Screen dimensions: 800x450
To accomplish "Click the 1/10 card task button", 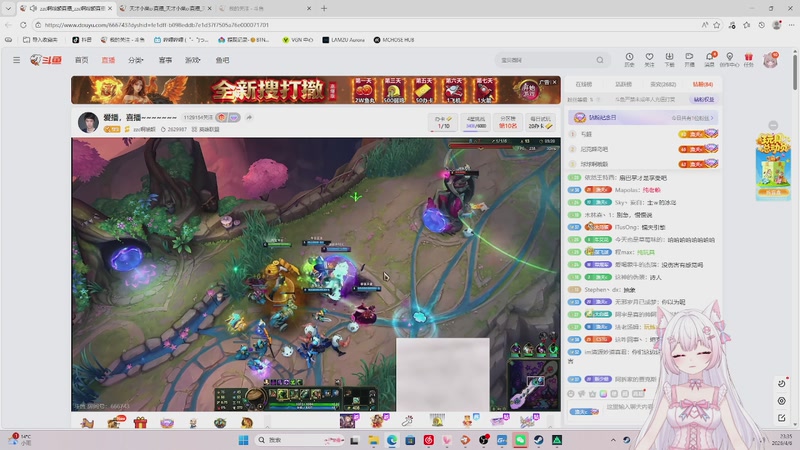I will click(x=444, y=122).
